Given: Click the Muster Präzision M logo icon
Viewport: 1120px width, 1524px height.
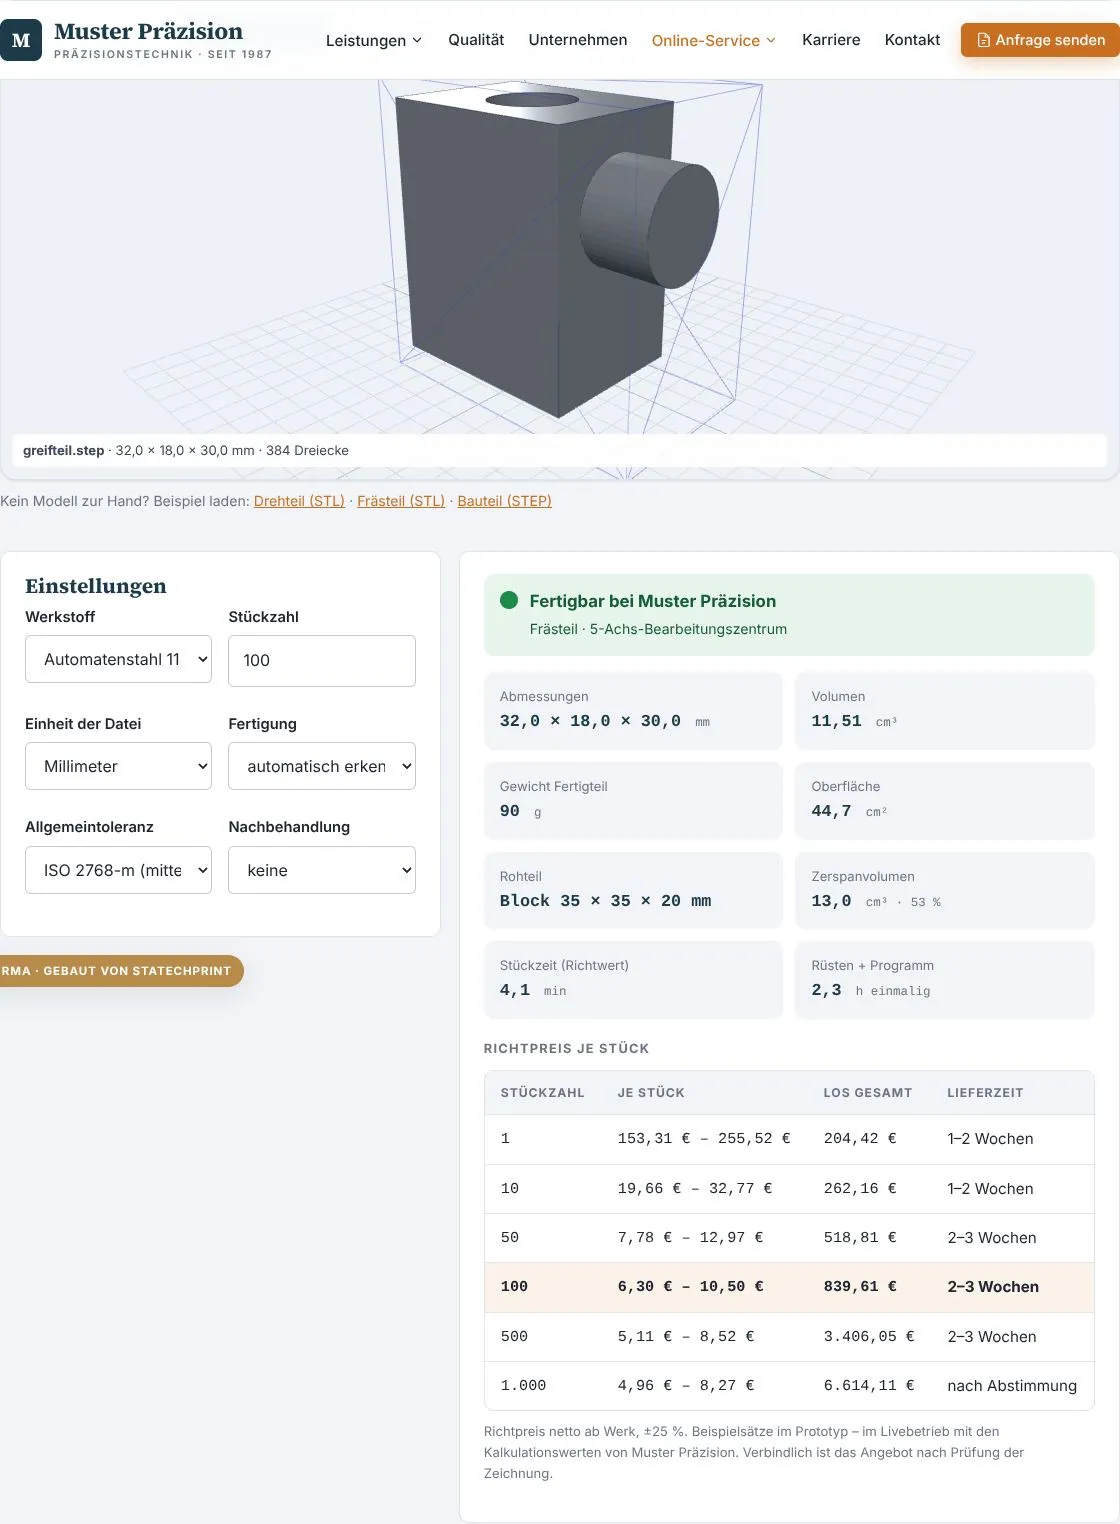Looking at the screenshot, I should tap(21, 40).
